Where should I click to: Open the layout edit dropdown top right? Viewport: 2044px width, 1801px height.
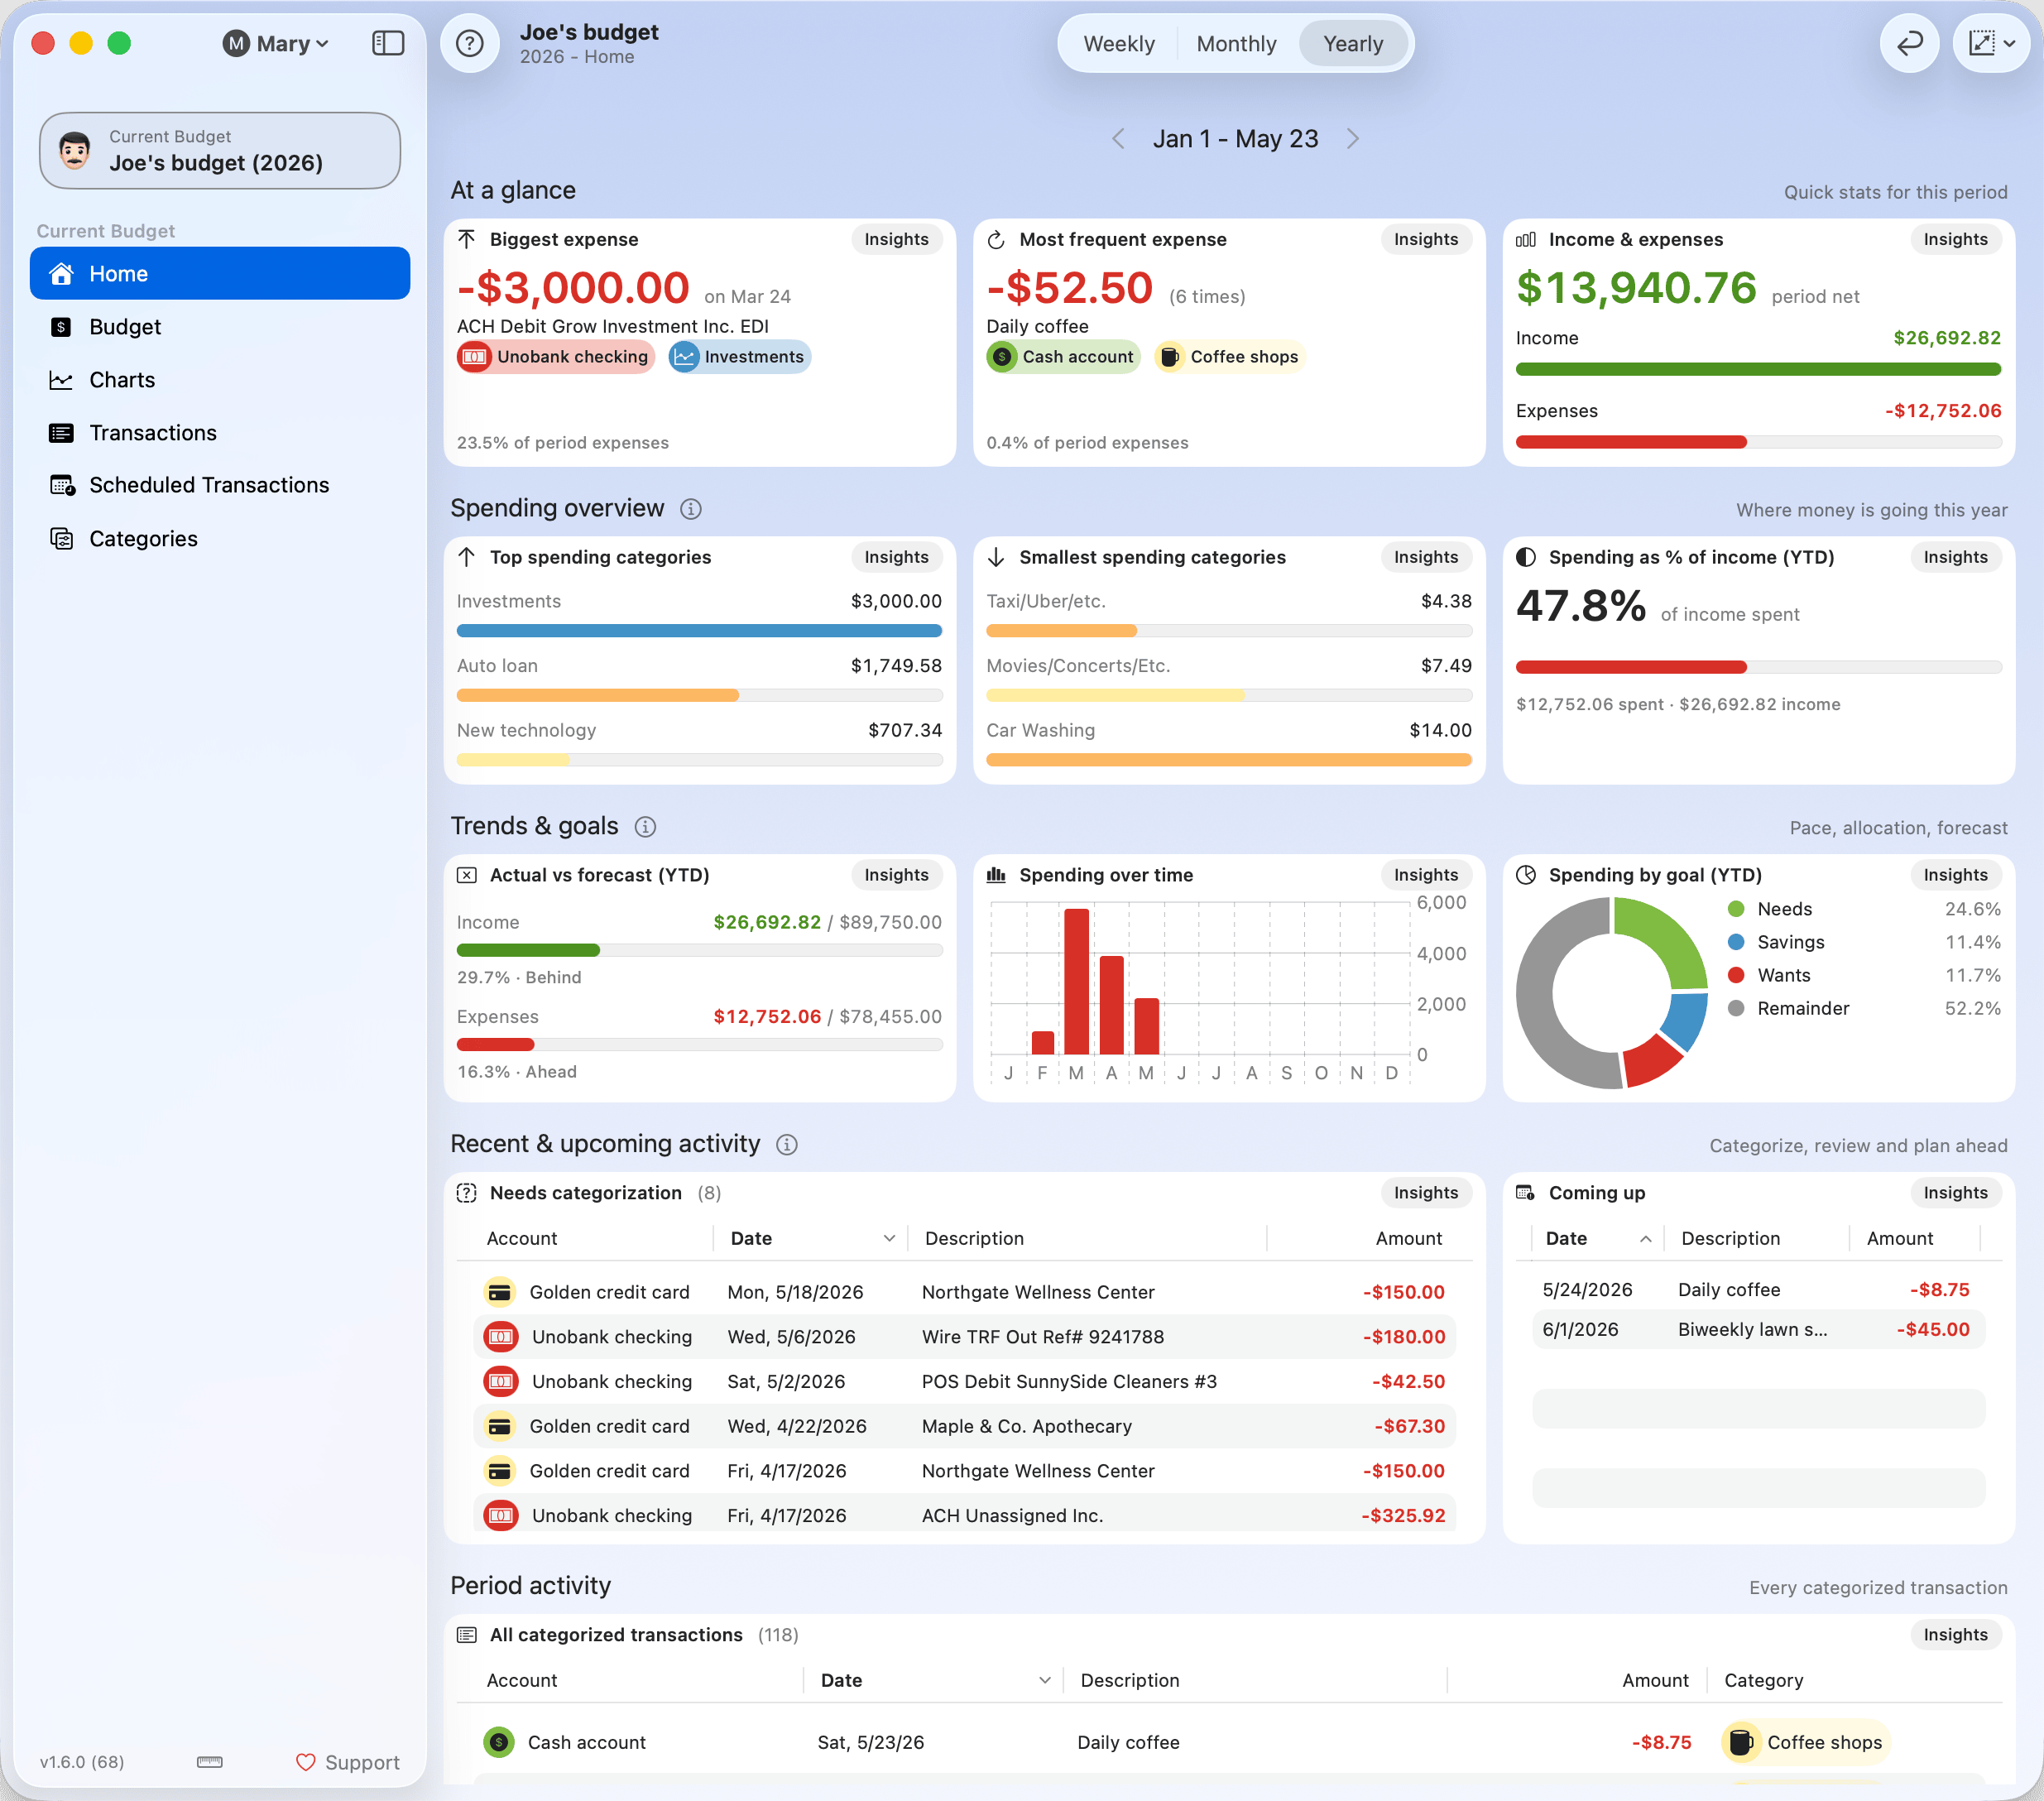point(1991,43)
